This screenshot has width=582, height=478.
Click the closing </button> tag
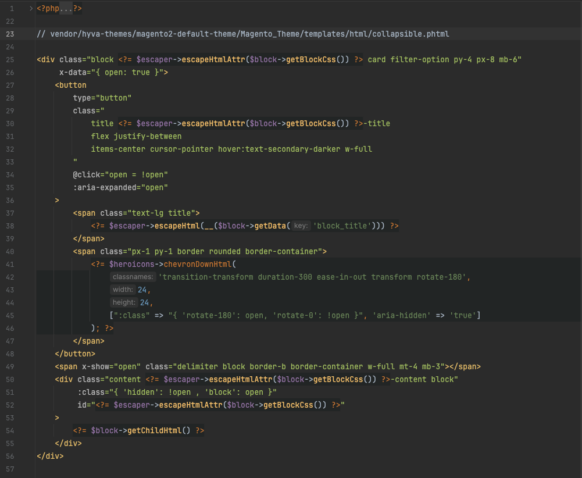click(x=75, y=354)
